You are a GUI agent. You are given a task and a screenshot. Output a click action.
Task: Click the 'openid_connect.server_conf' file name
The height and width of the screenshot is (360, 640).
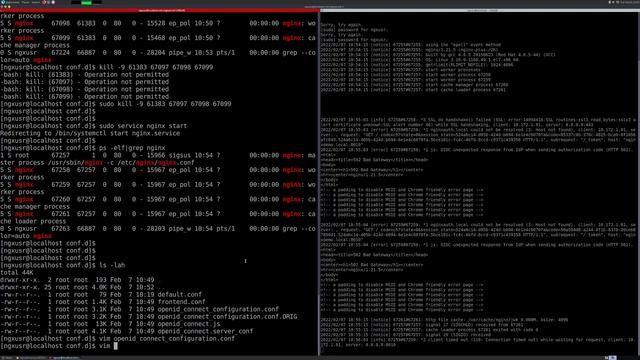pos(205,331)
